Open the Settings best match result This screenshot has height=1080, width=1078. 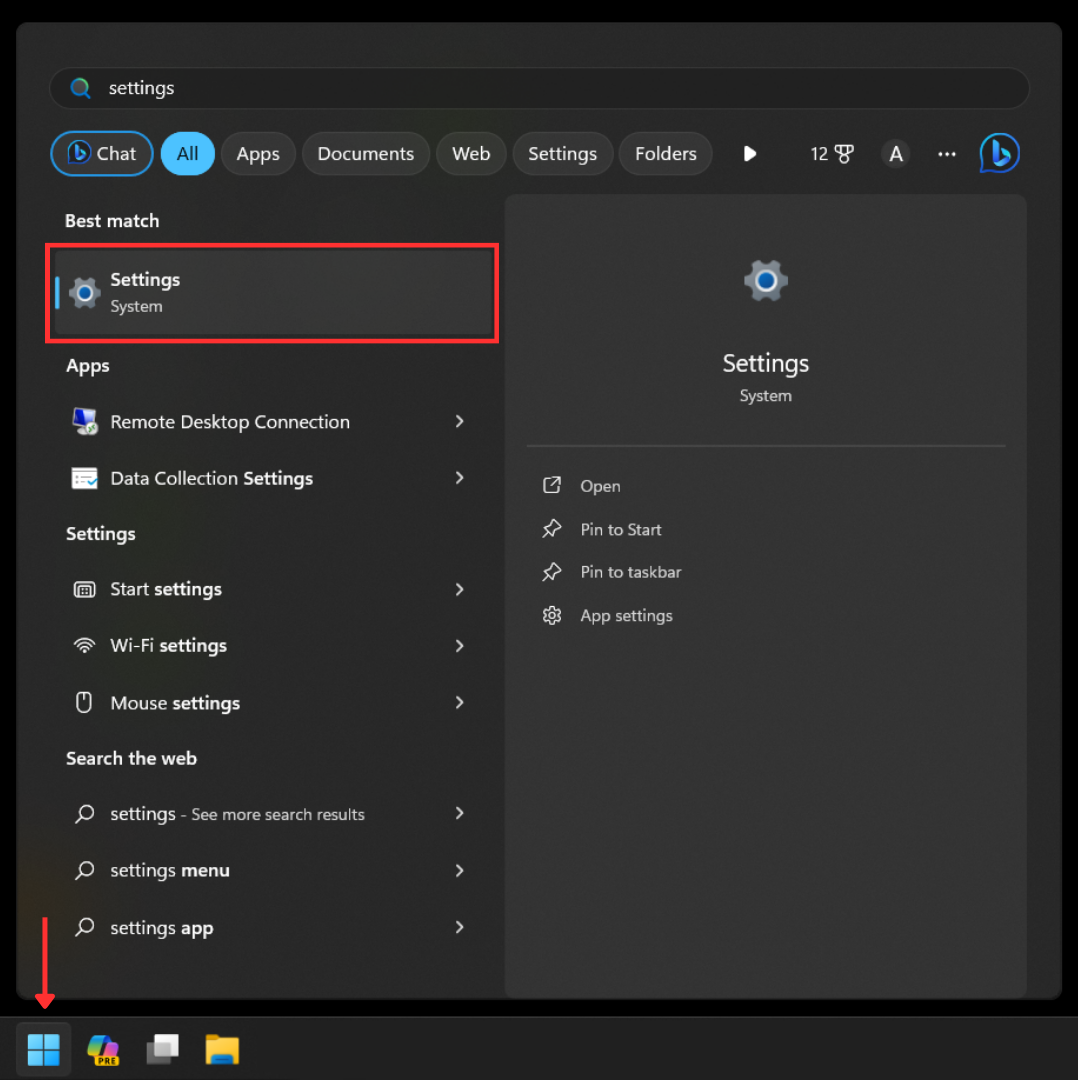tap(272, 292)
